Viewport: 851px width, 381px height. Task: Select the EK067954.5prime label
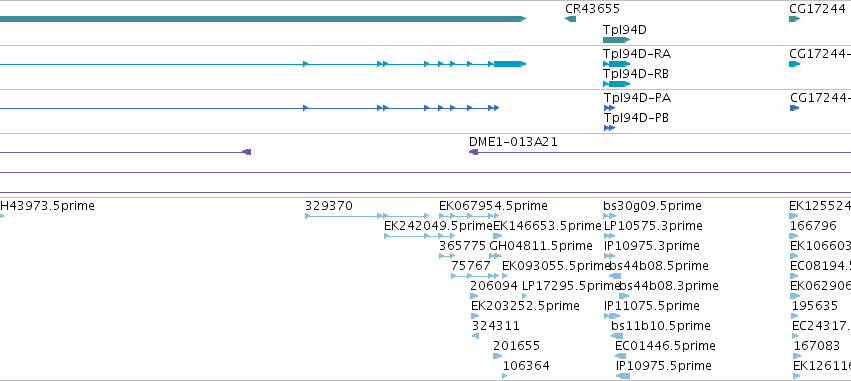pyautogui.click(x=493, y=206)
